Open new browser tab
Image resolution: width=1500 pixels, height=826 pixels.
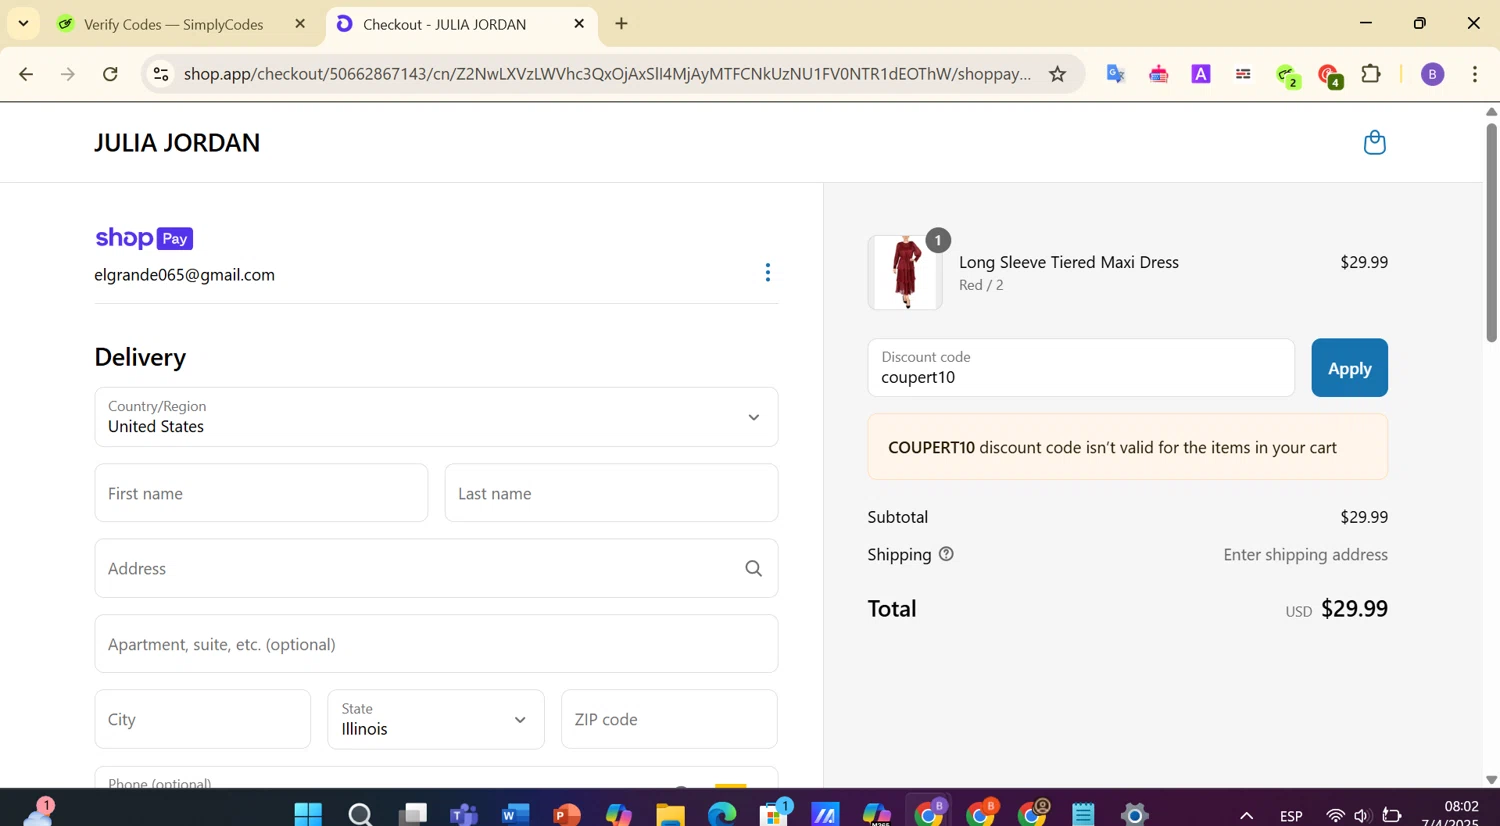point(621,23)
